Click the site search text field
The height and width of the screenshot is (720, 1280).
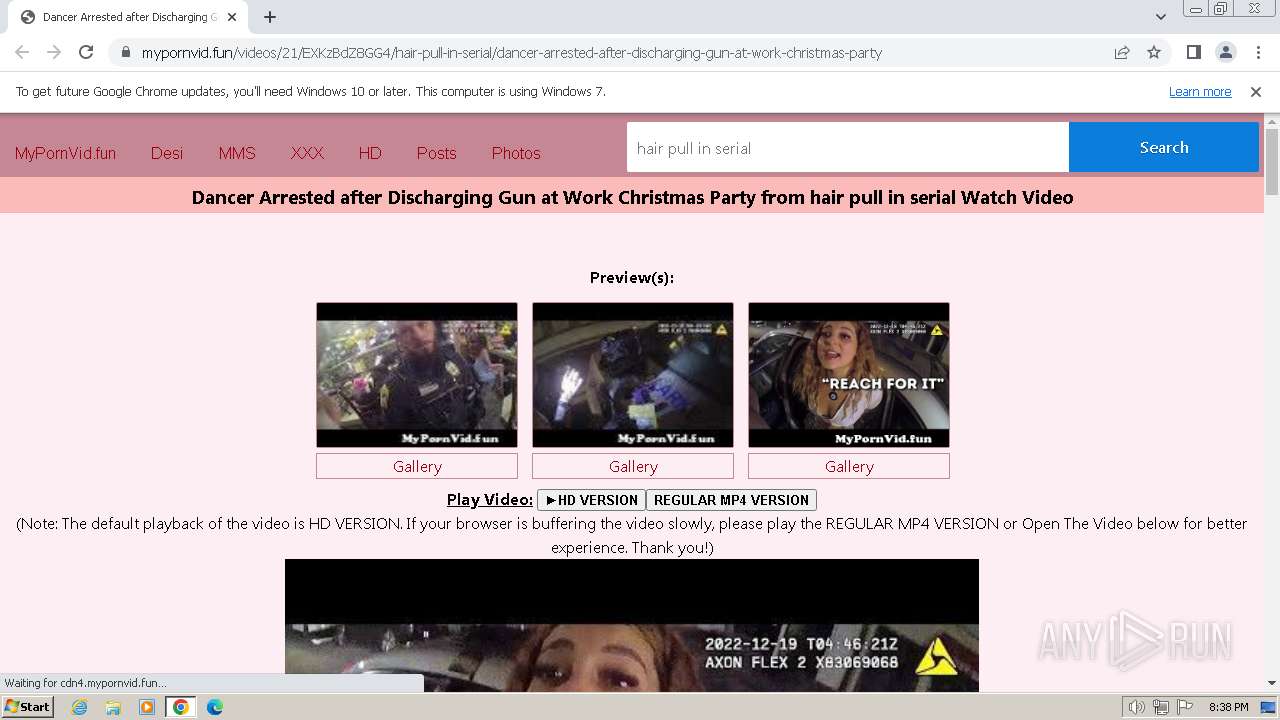click(x=848, y=148)
